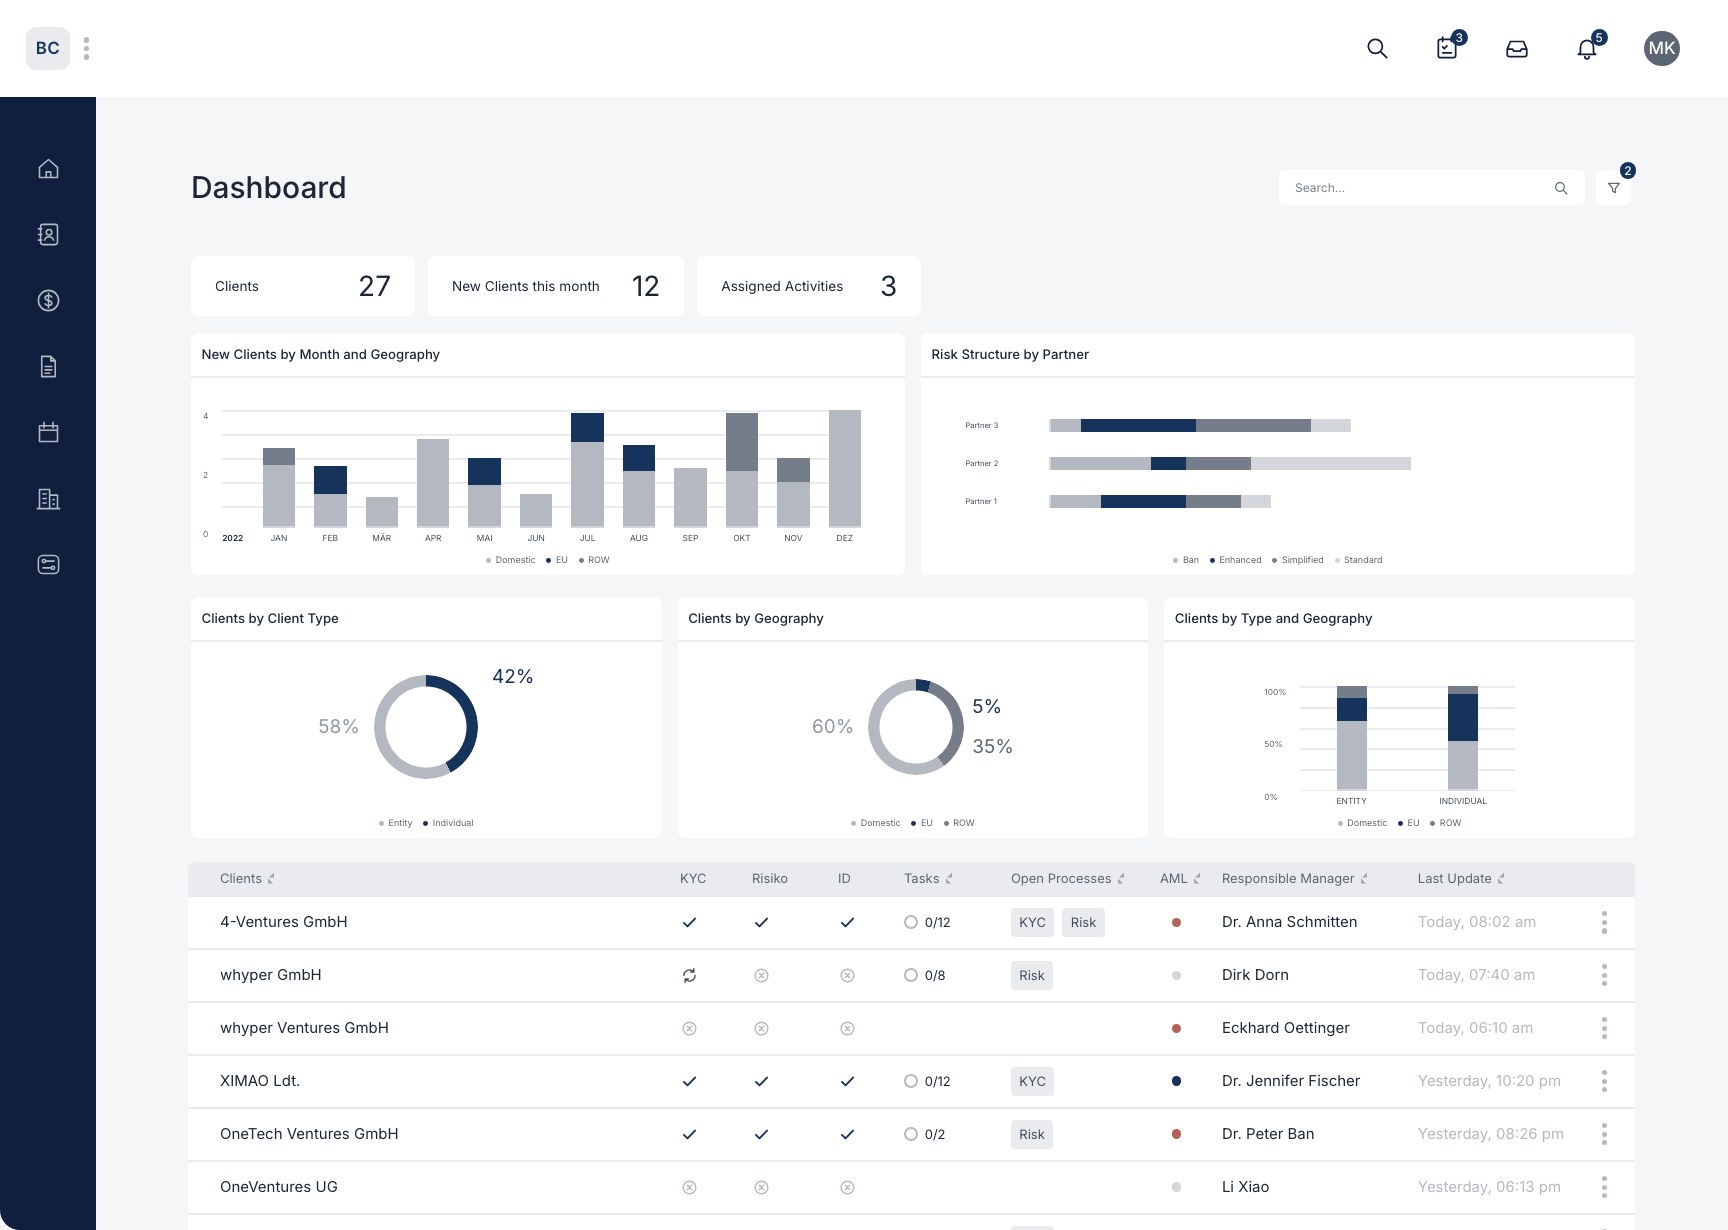Click the Risk tag for whyper GmbH

point(1032,976)
